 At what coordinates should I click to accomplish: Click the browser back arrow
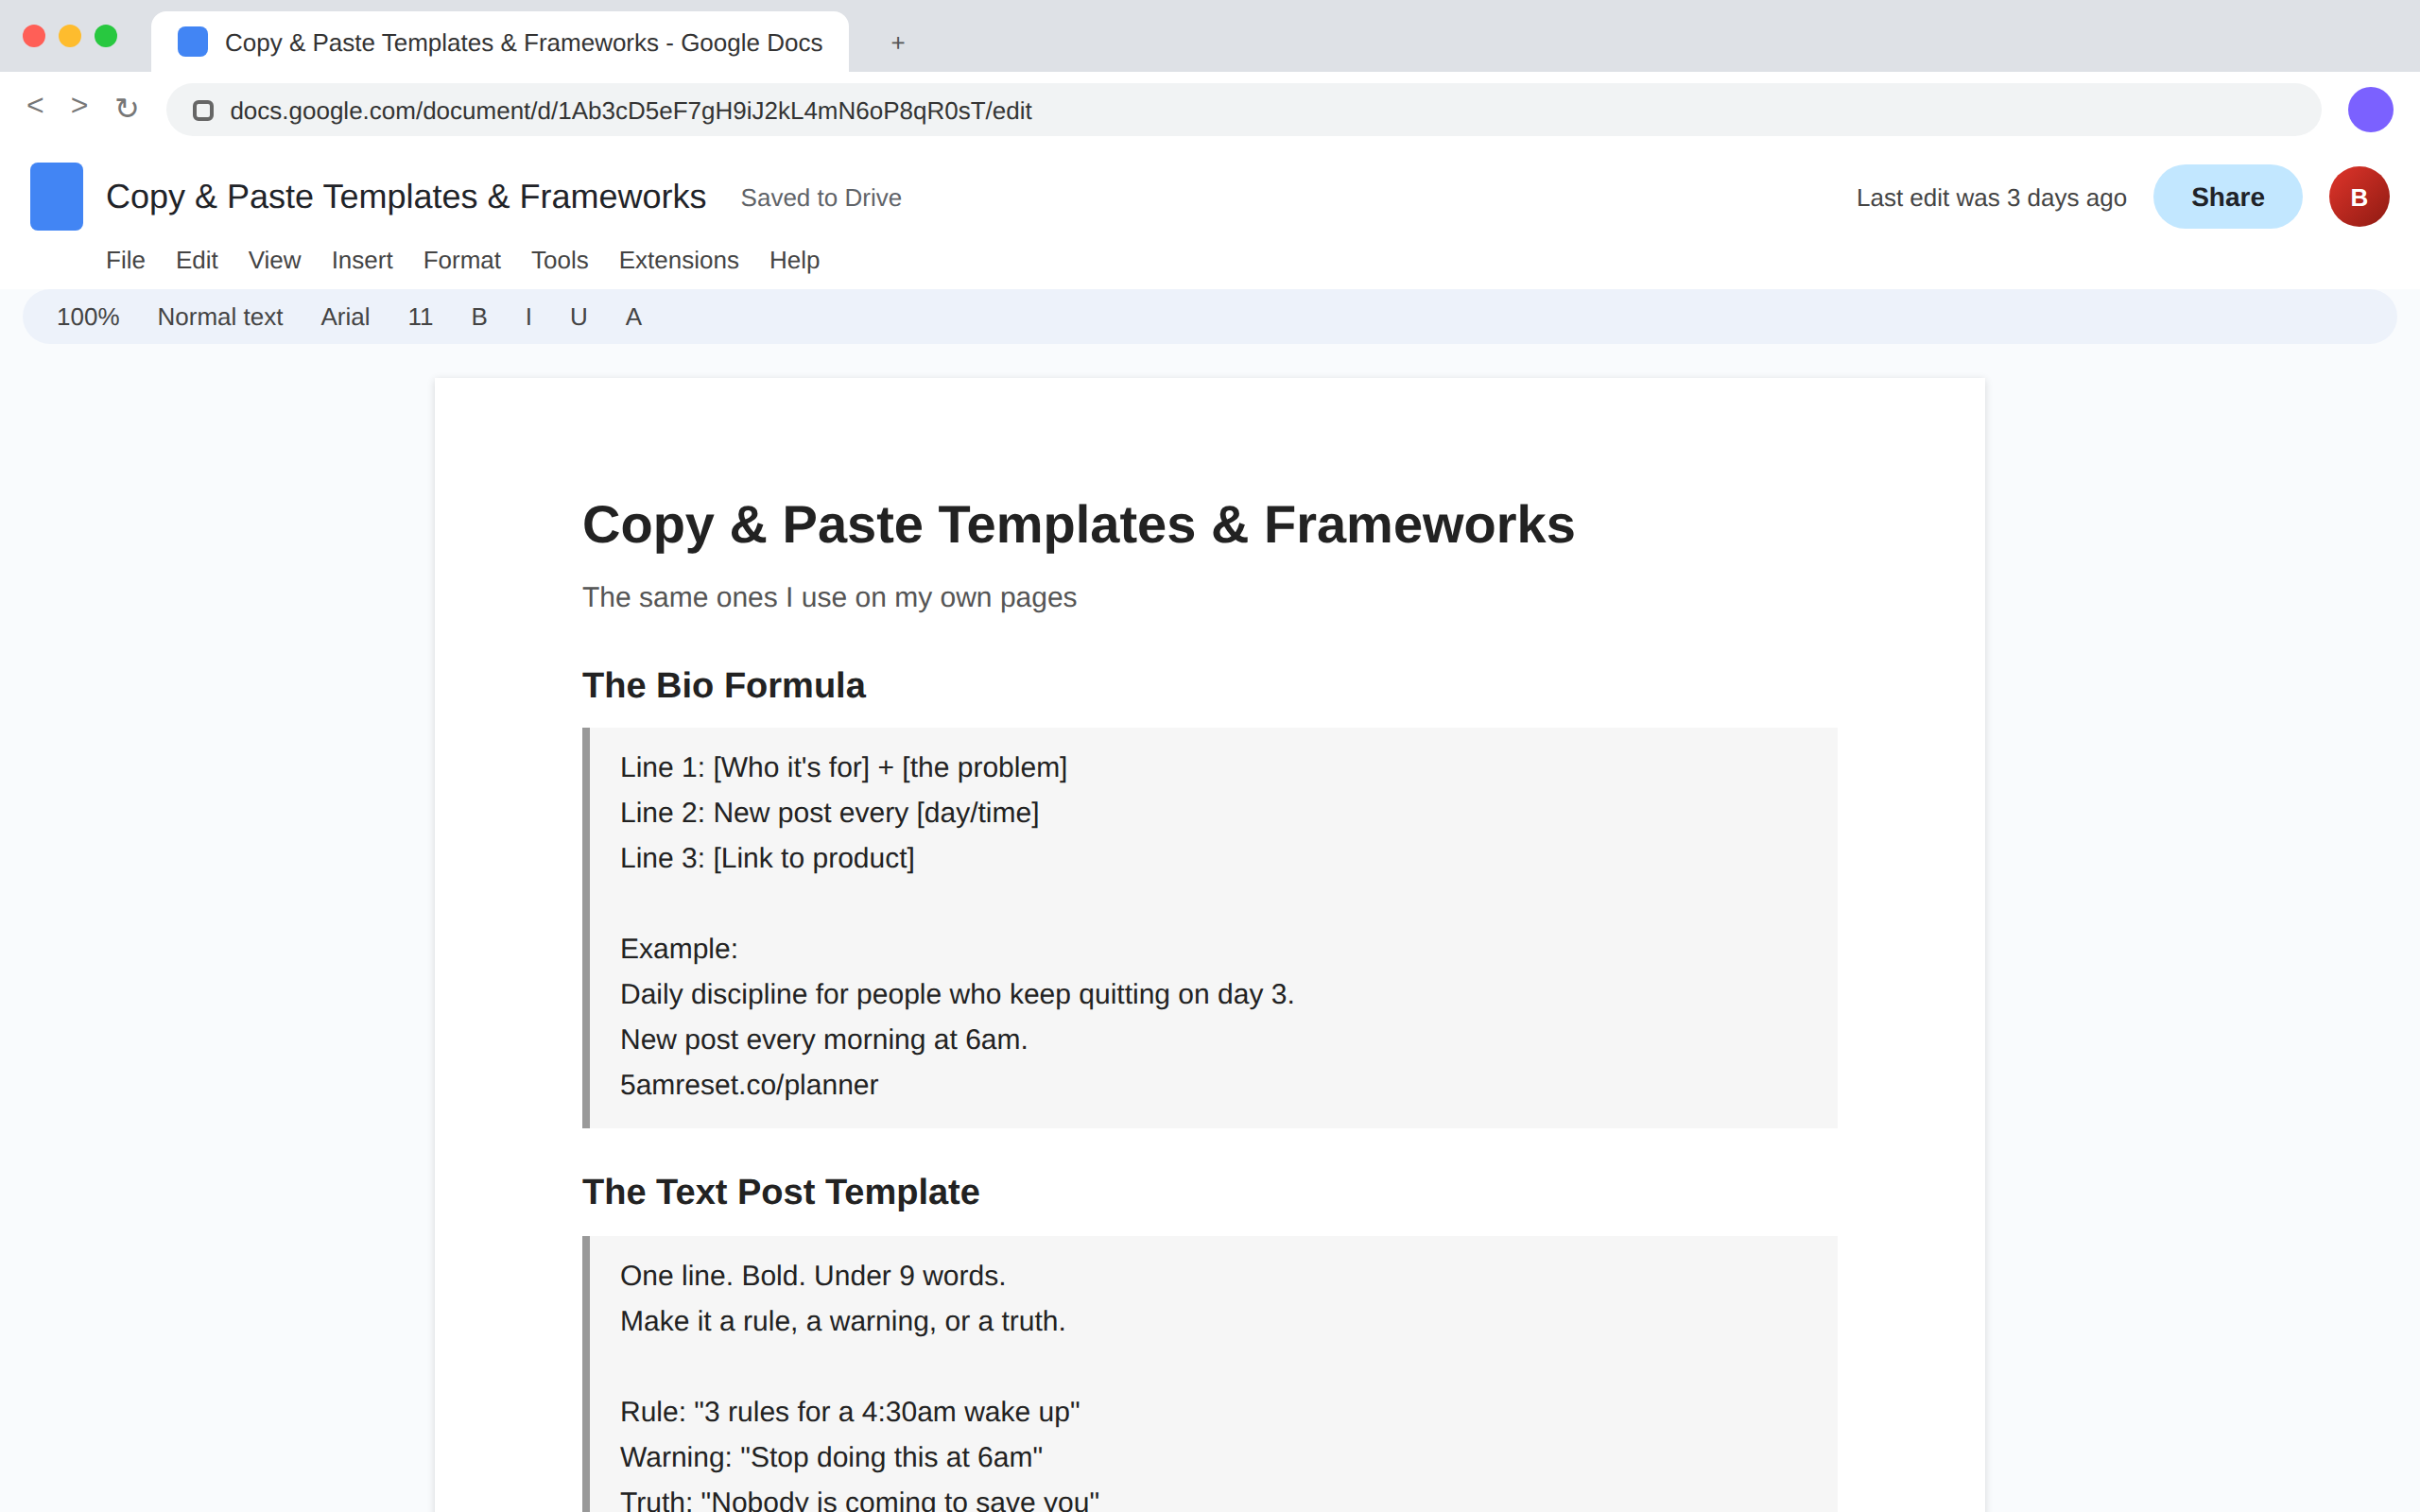tap(35, 106)
